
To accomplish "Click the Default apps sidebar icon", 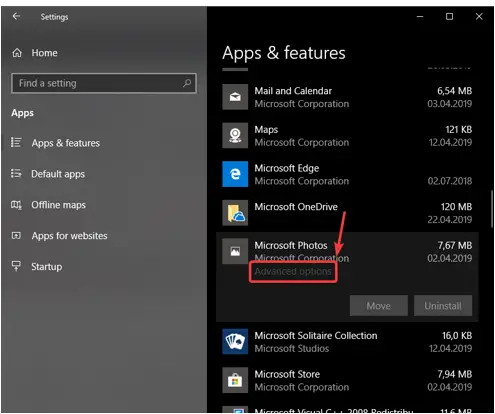I will point(16,173).
